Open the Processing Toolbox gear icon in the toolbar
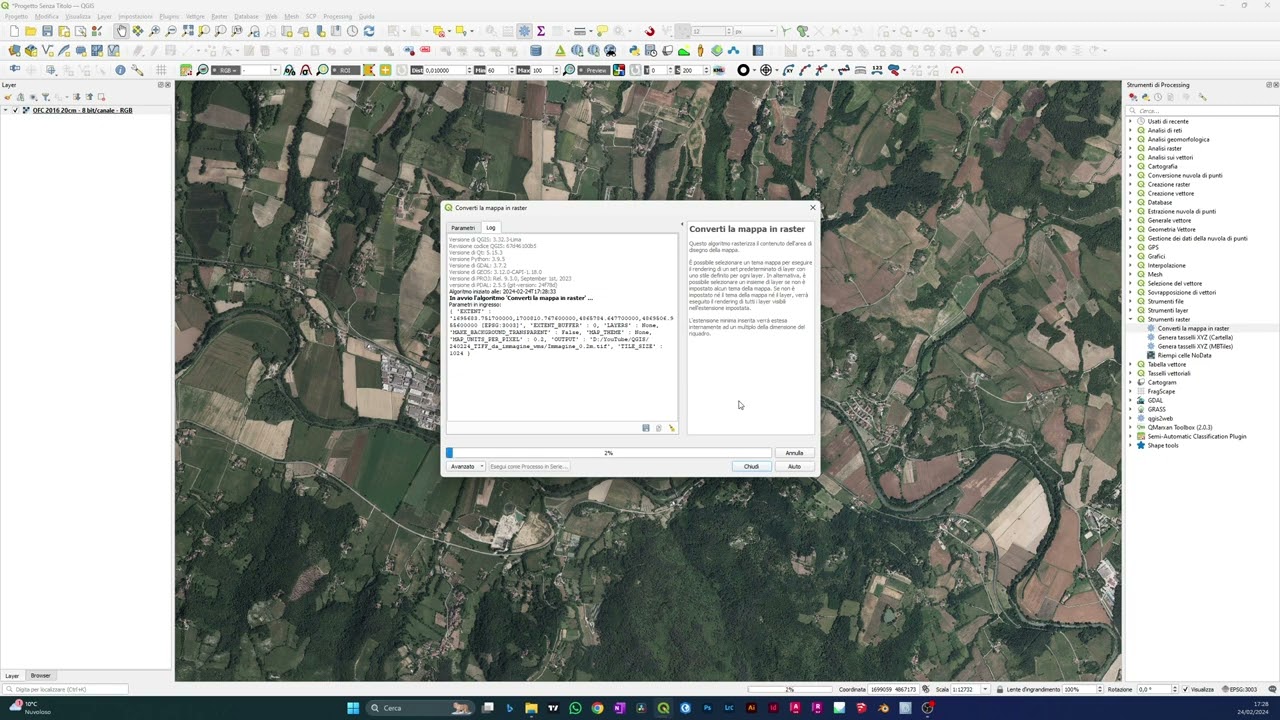The image size is (1280, 720). coord(524,31)
